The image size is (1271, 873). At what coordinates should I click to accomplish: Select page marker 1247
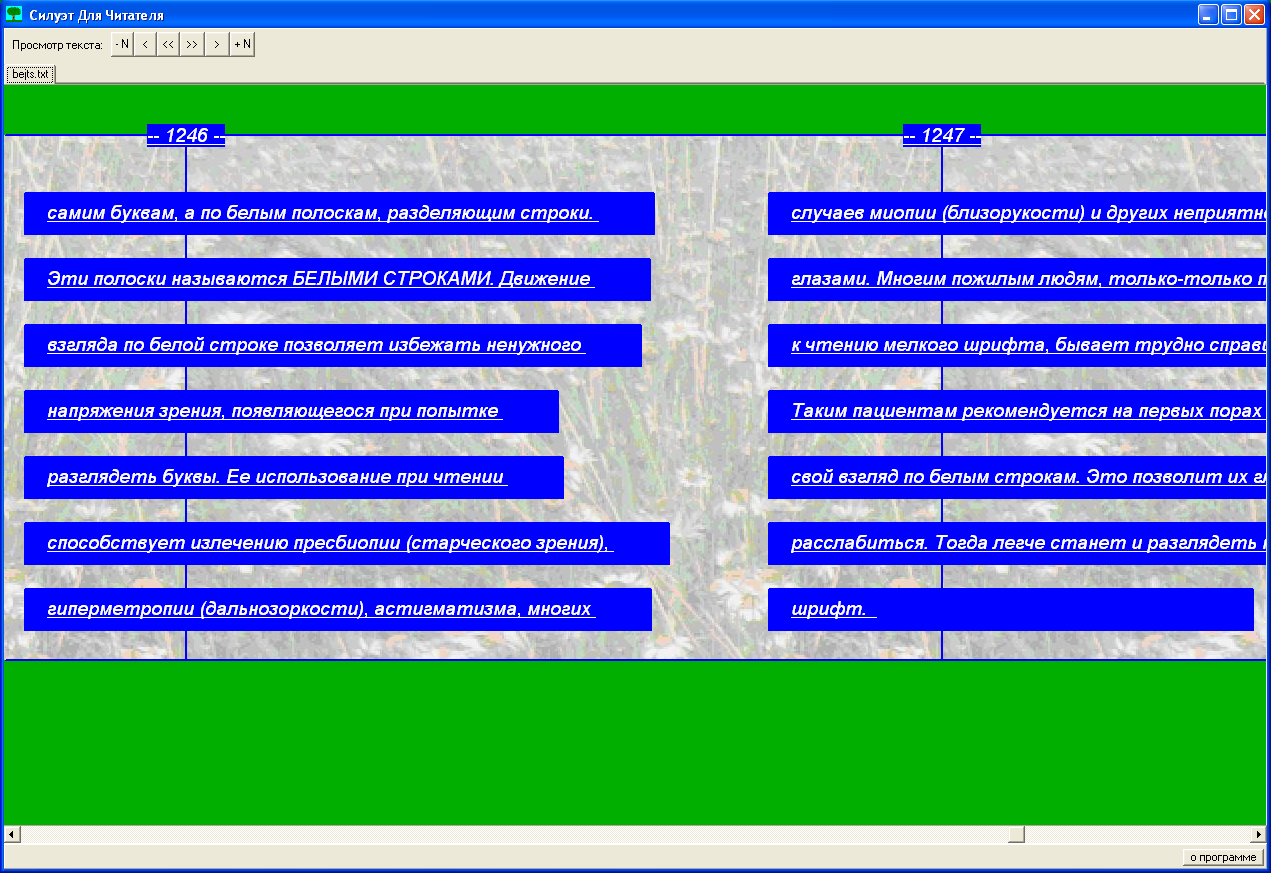click(941, 136)
